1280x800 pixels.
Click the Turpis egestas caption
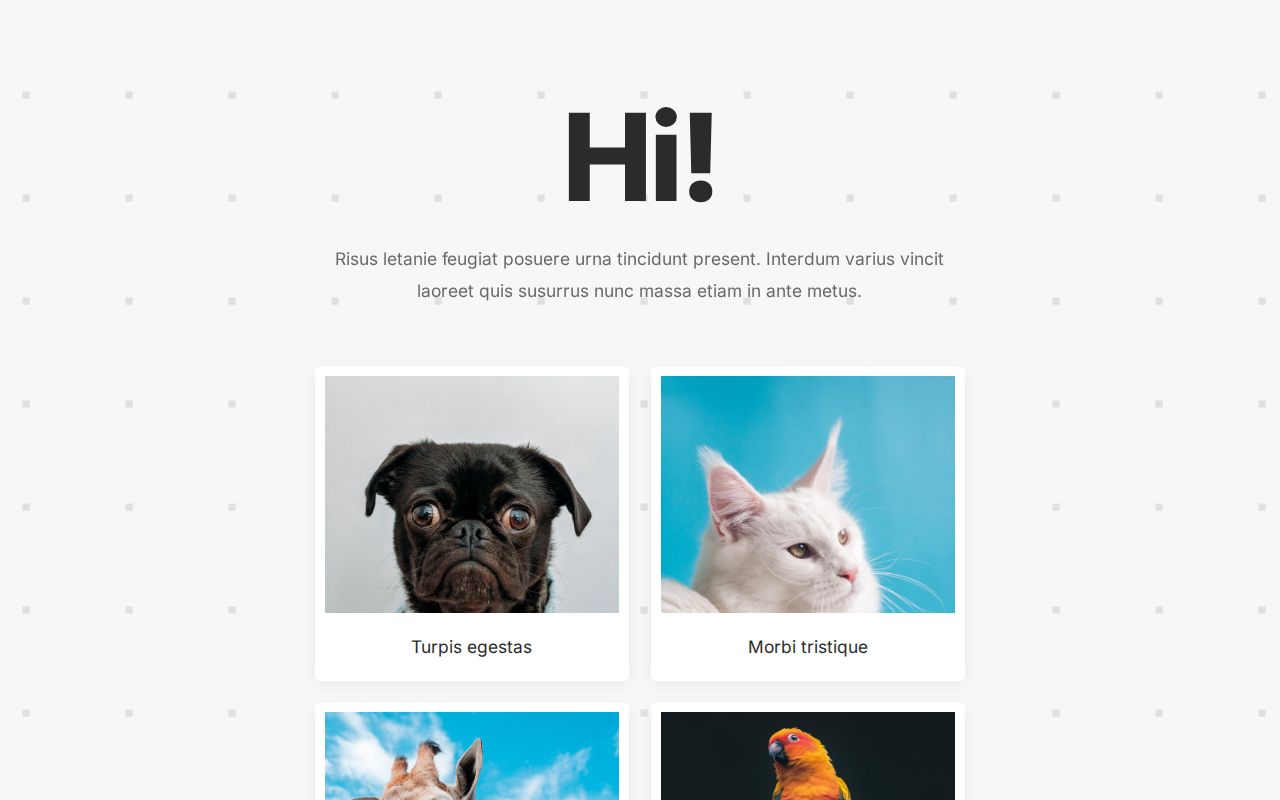pos(472,647)
